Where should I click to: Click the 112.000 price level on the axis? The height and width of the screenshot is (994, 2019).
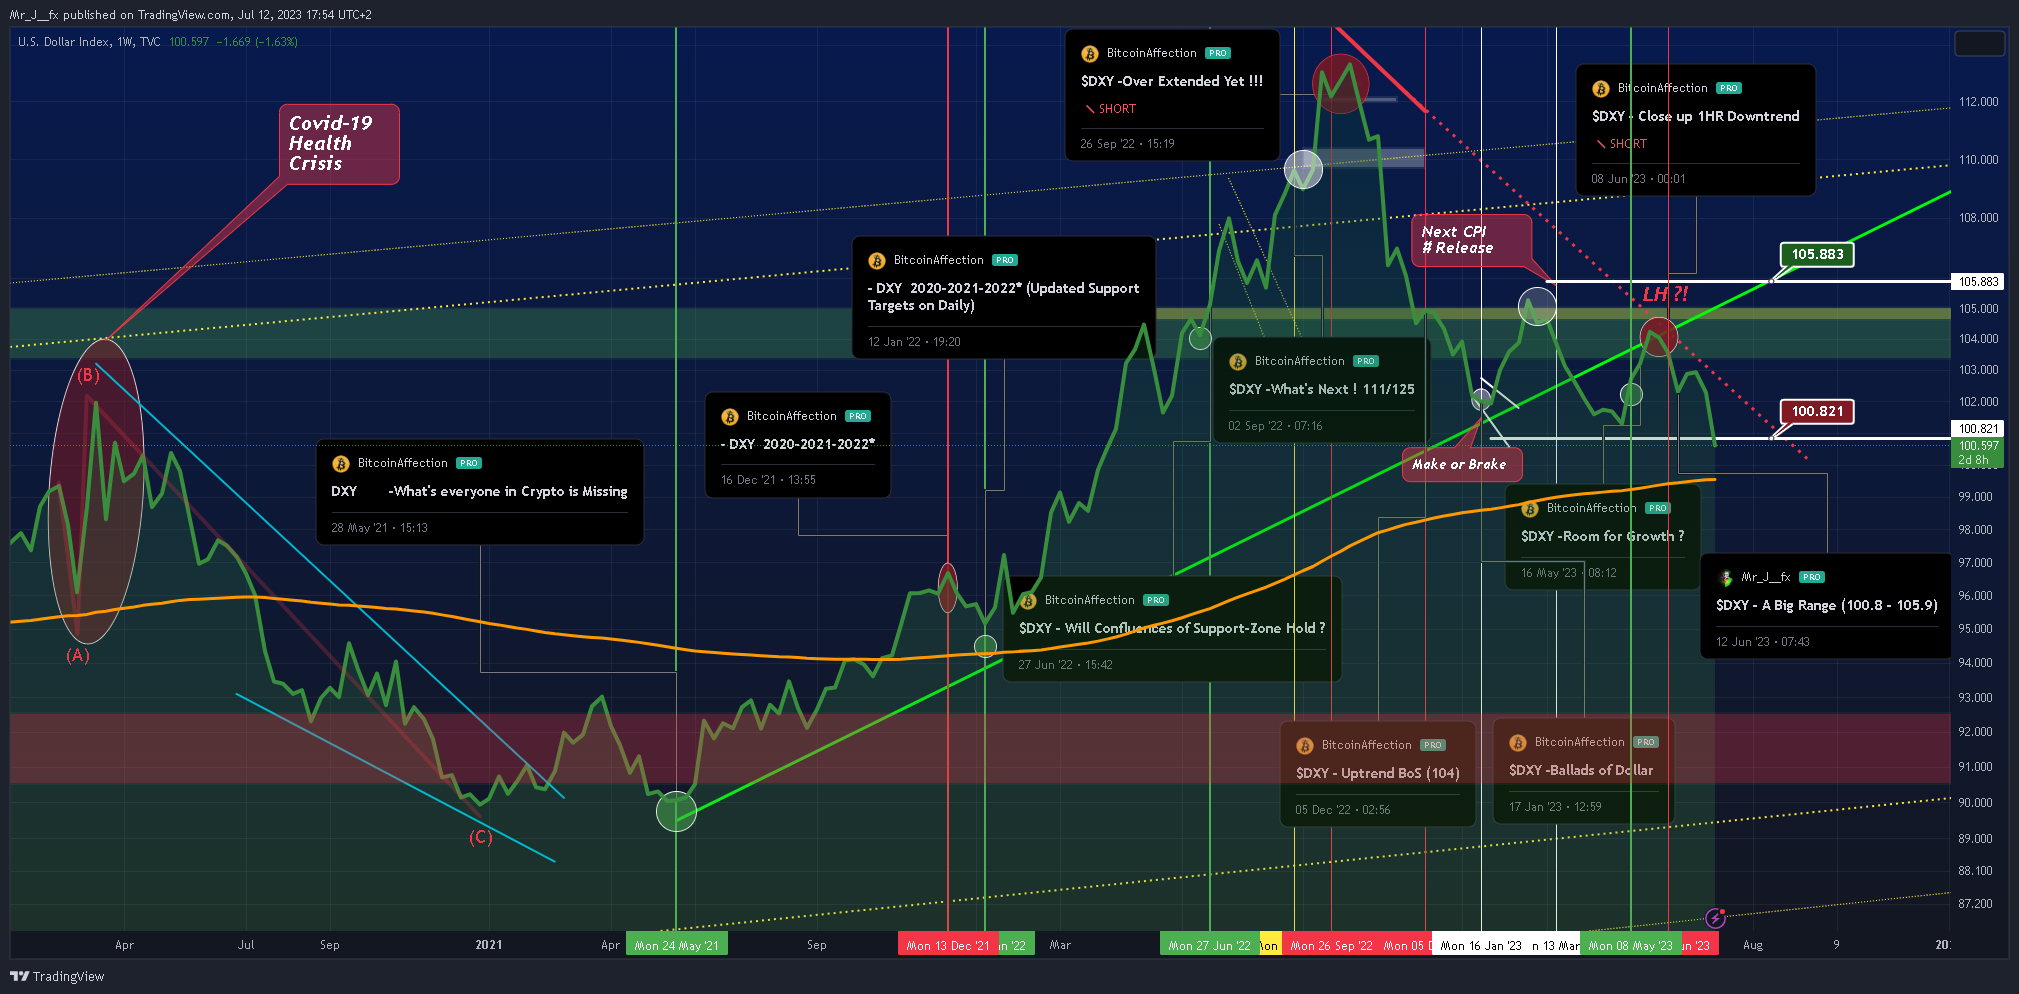(1978, 102)
